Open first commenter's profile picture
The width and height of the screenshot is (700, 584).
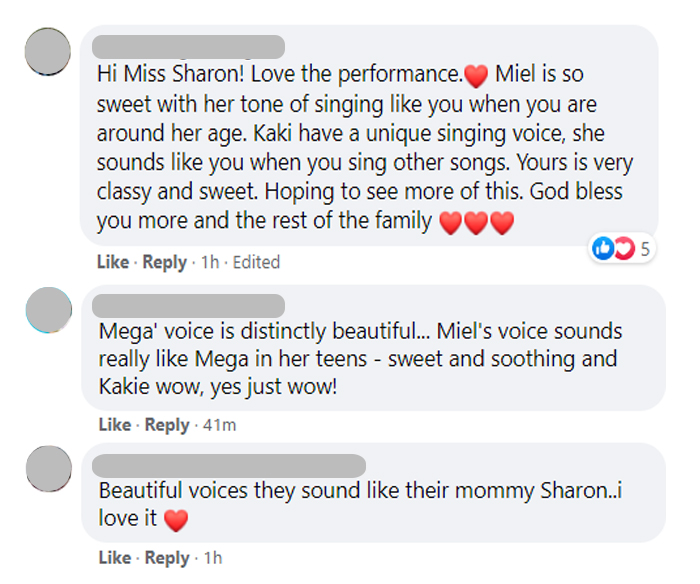coord(48,51)
